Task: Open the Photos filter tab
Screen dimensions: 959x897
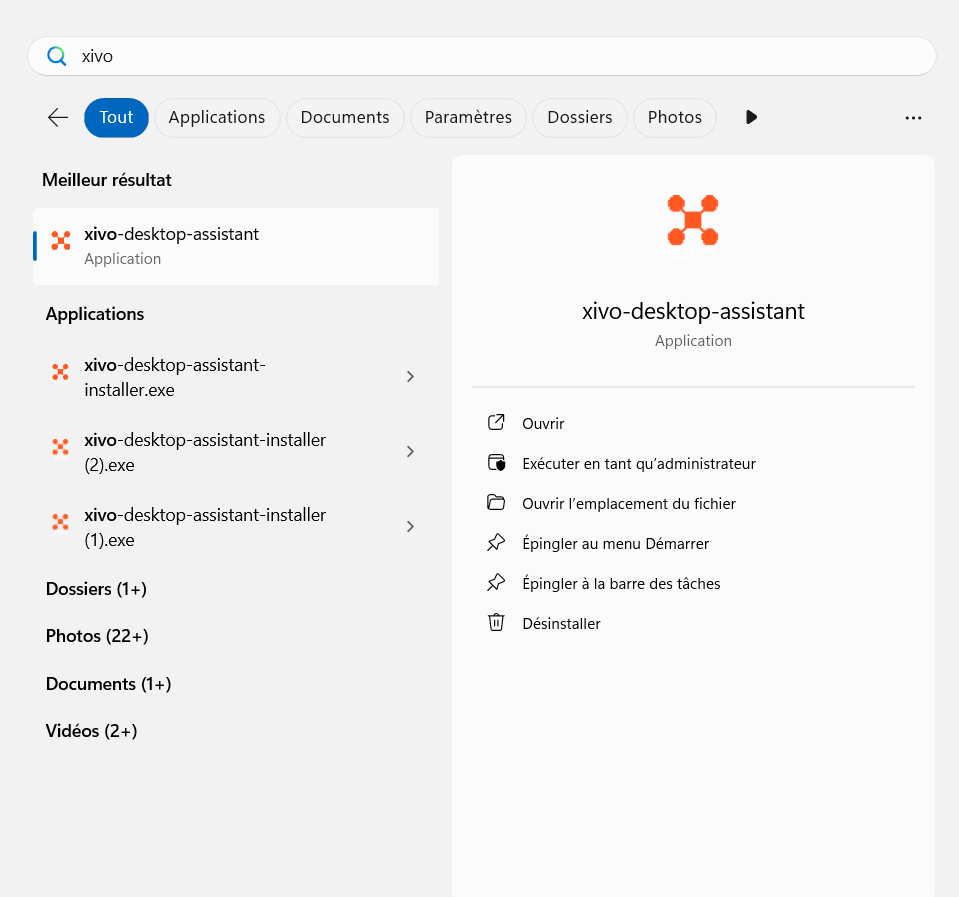Action: coord(675,118)
